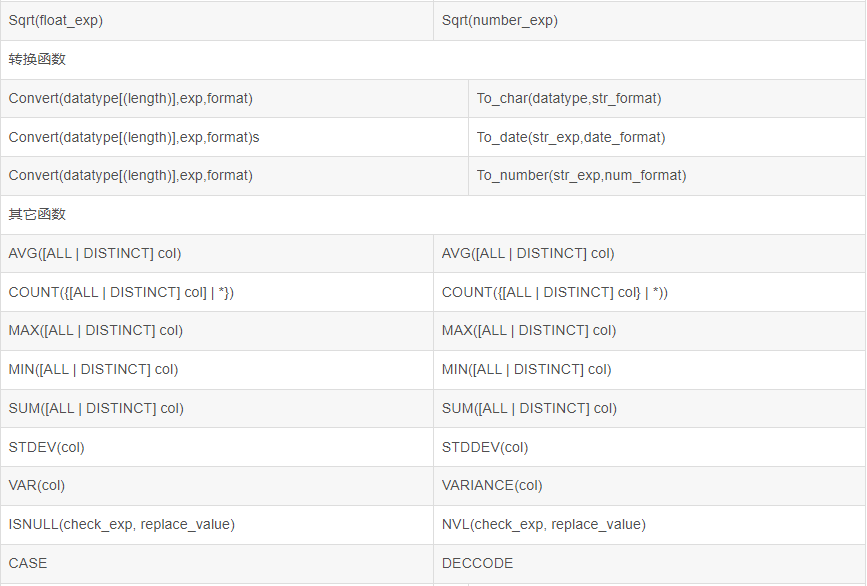
Task: Click the NVL(check_exp, replace_value) cell
Action: [x=544, y=524]
